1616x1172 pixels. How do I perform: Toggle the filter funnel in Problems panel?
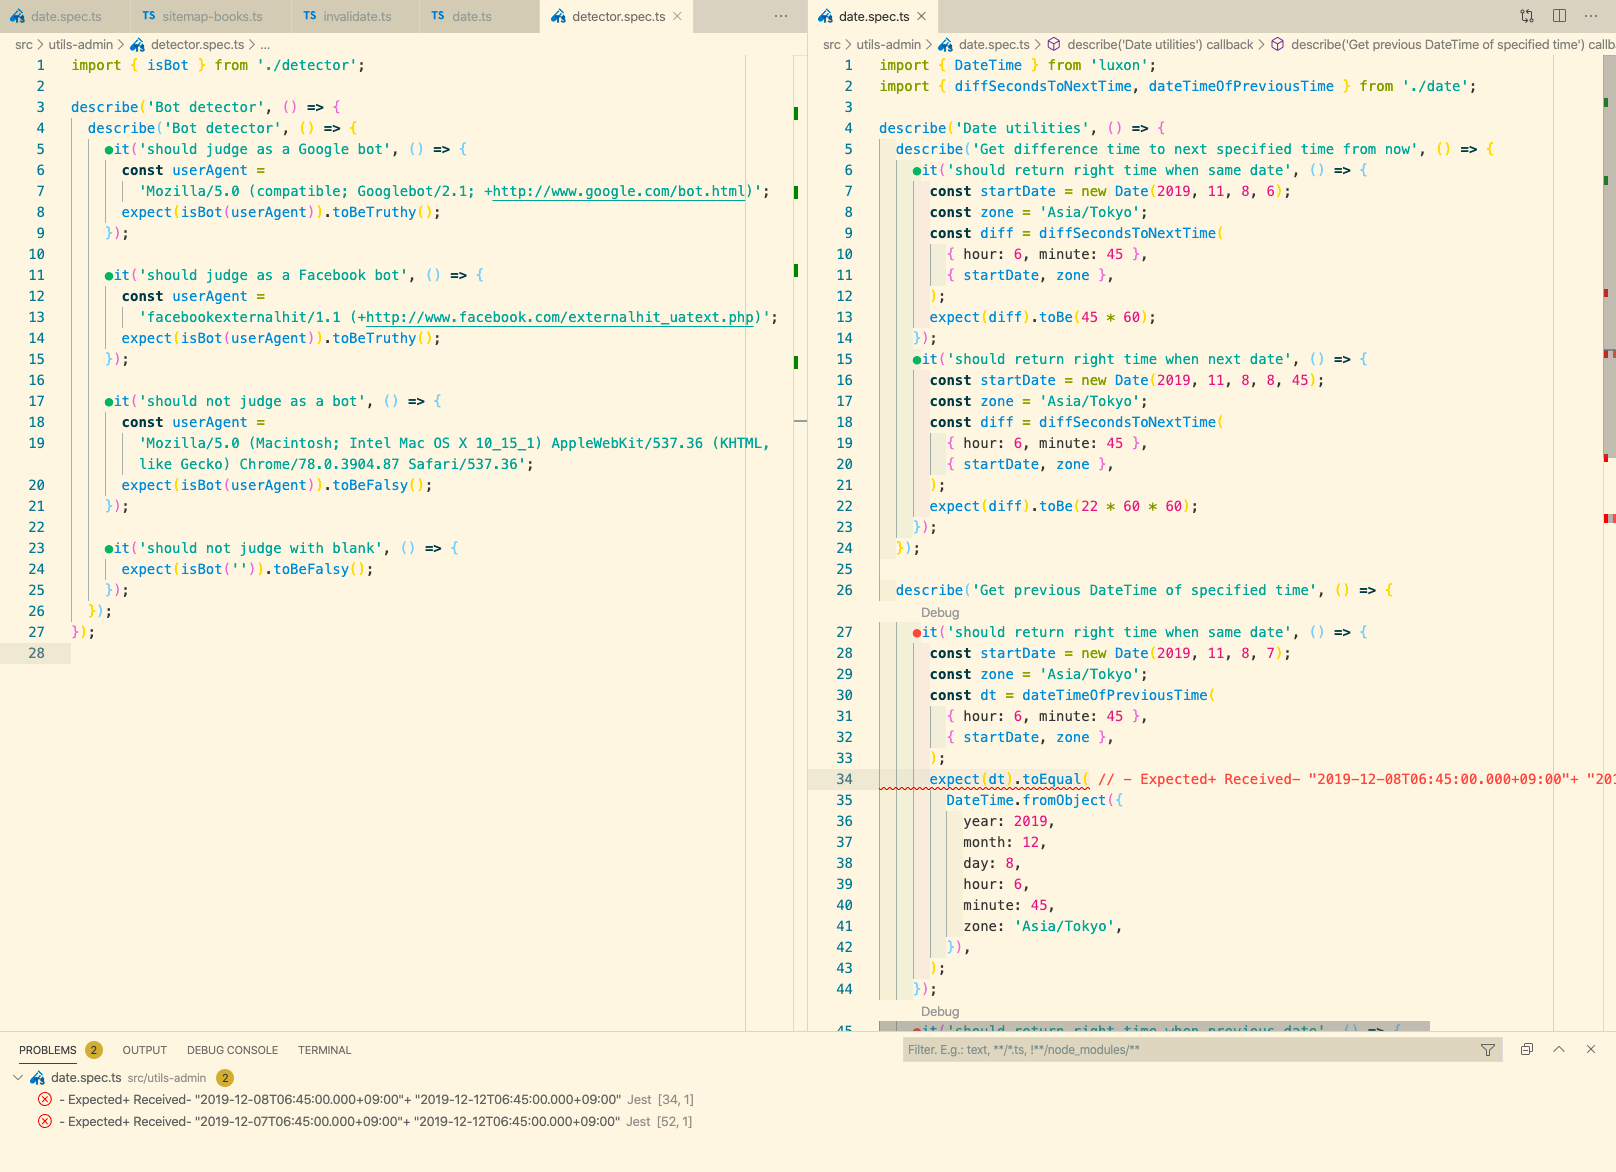click(1487, 1049)
